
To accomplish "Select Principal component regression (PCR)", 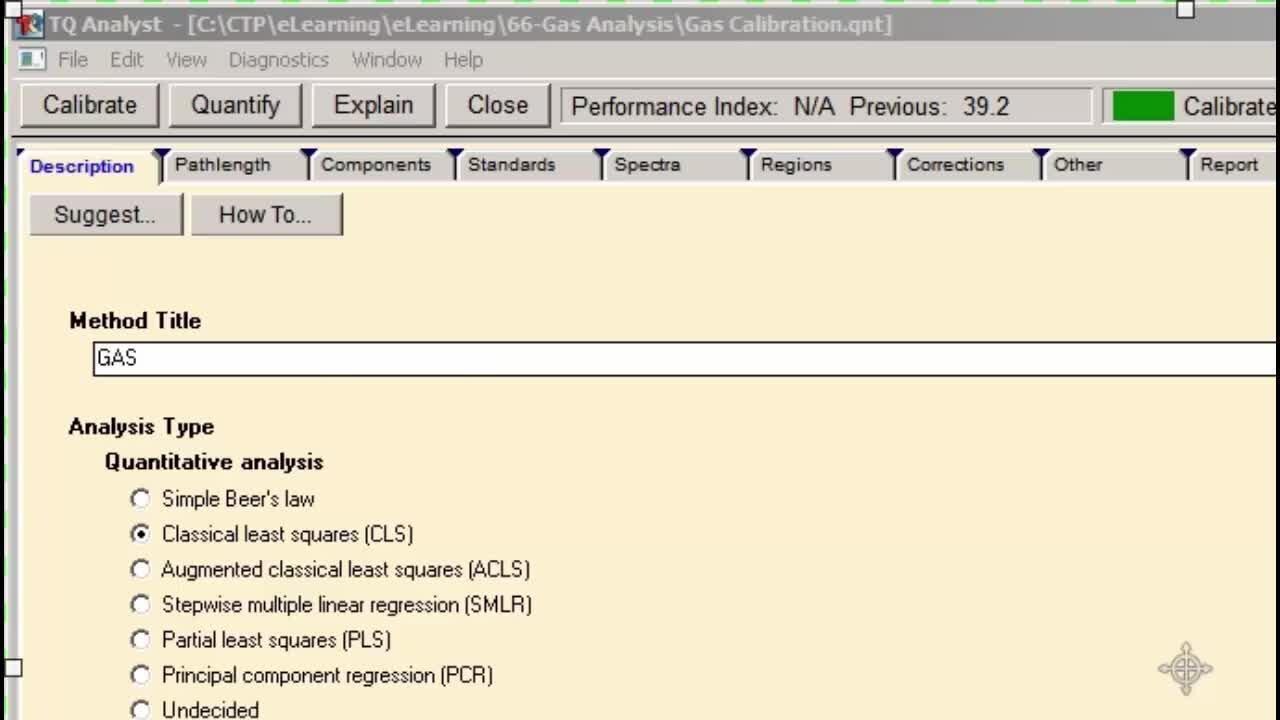I will (x=140, y=675).
